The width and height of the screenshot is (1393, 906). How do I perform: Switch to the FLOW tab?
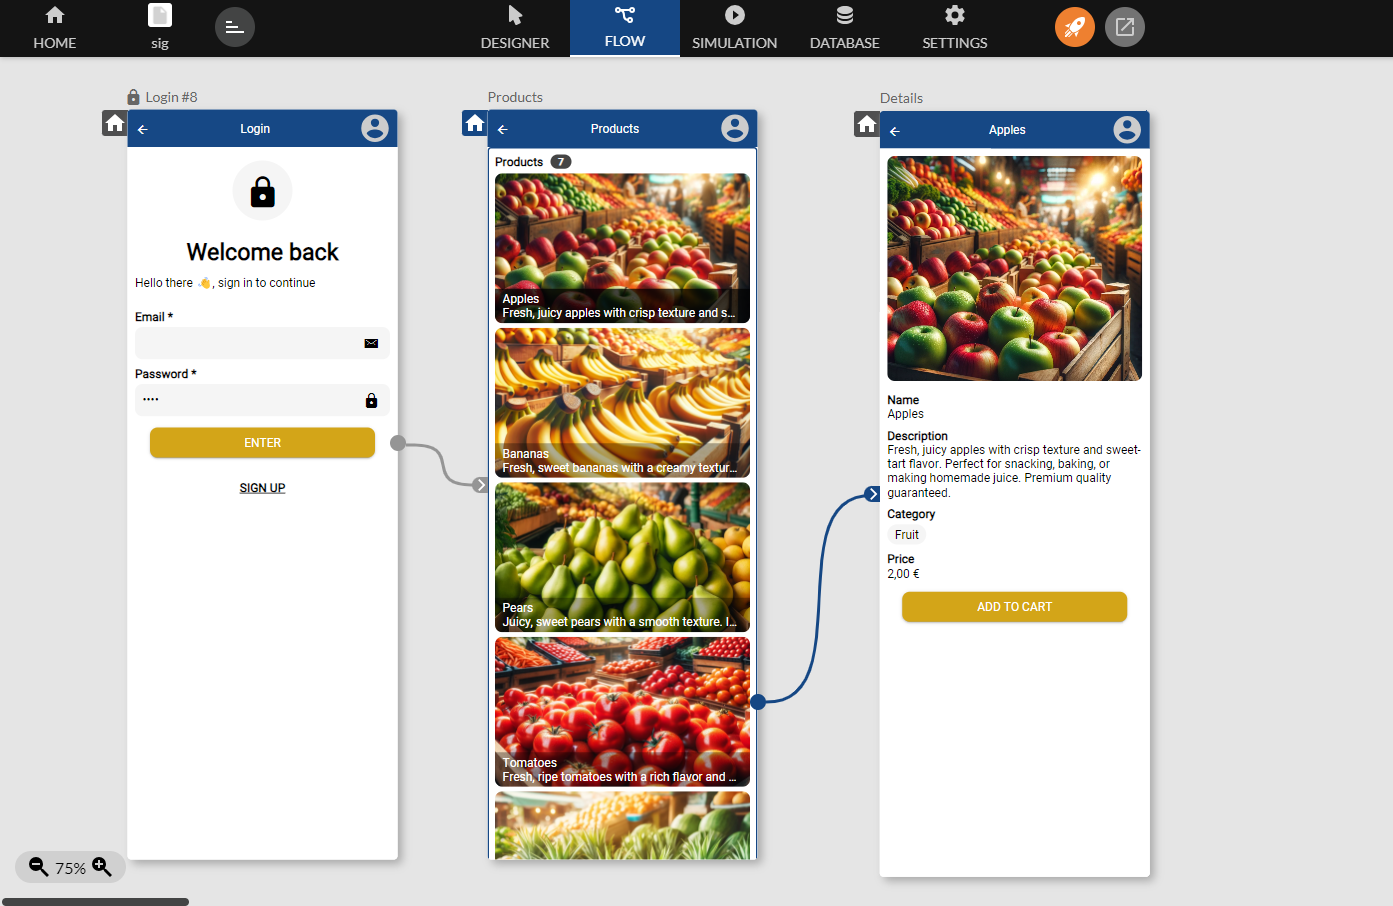pyautogui.click(x=625, y=28)
